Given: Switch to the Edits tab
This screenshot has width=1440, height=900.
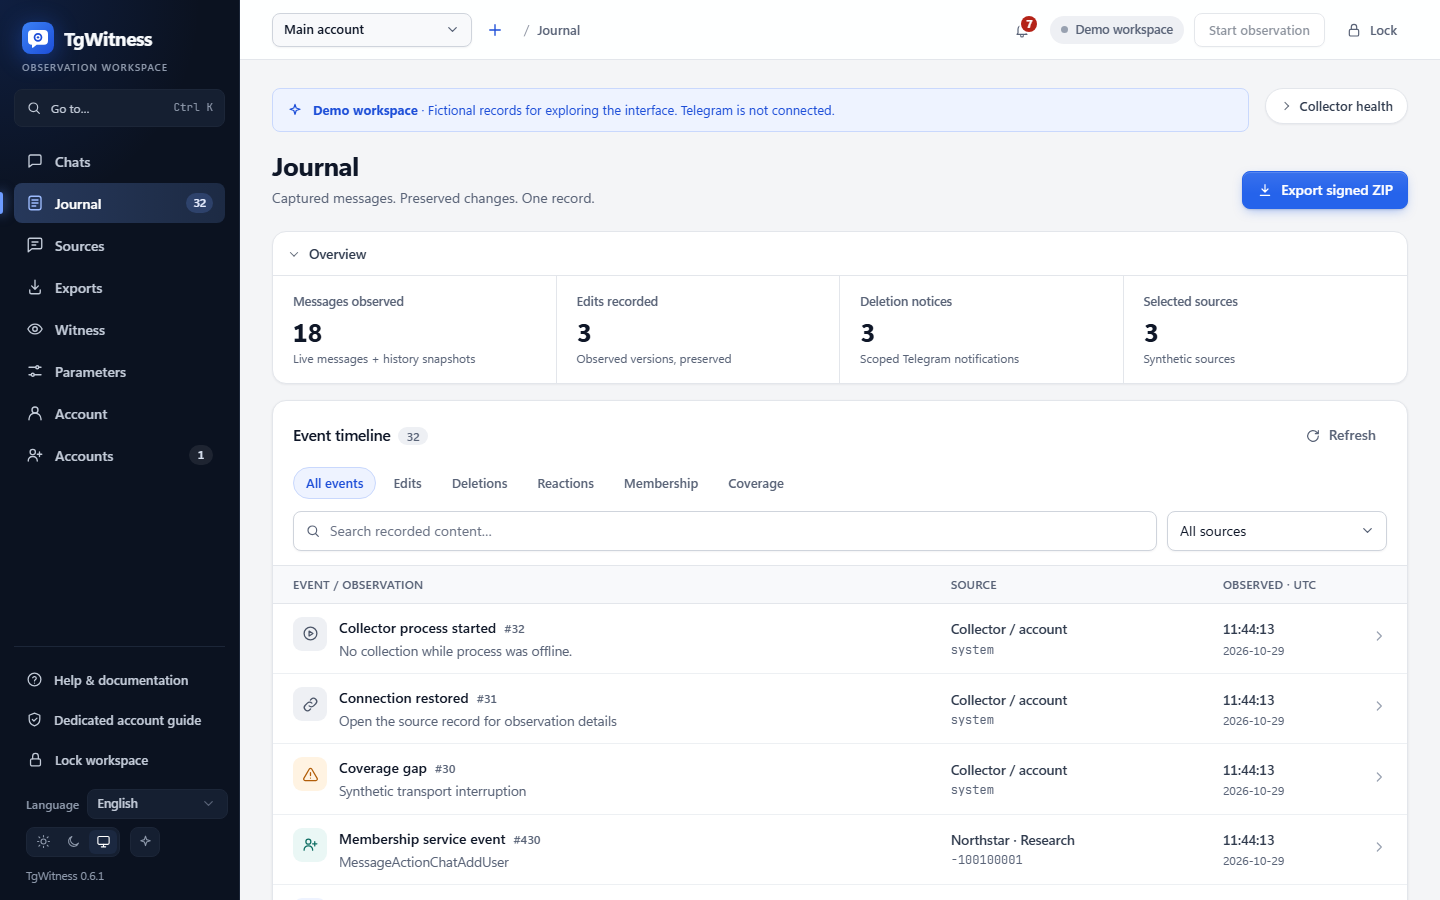Looking at the screenshot, I should click(407, 483).
